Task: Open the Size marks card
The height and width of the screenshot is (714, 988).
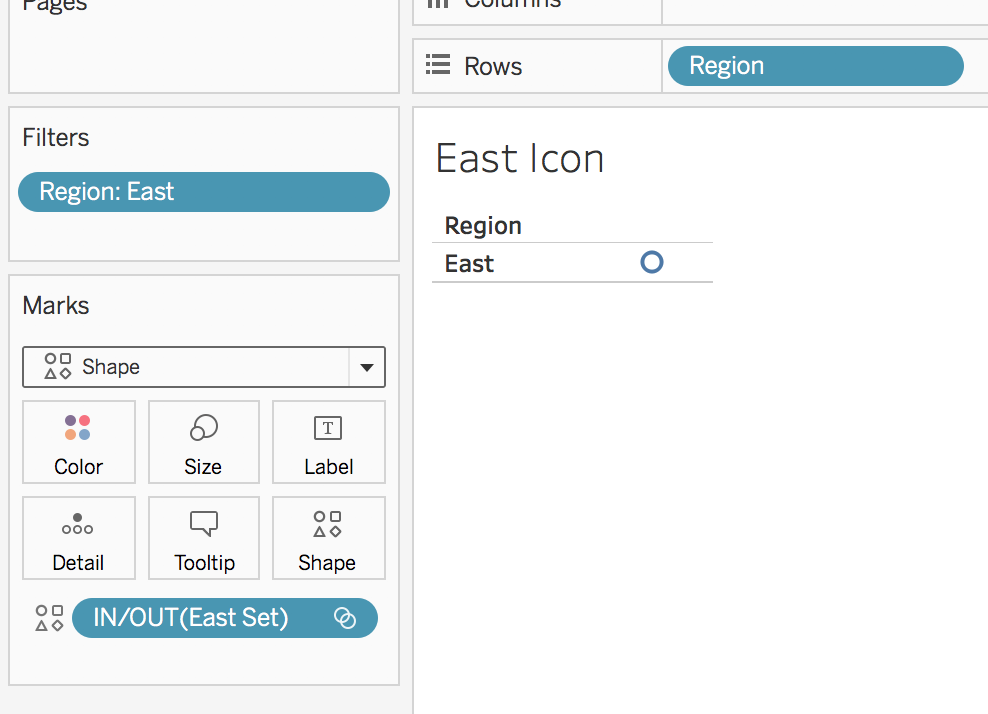Action: tap(204, 442)
